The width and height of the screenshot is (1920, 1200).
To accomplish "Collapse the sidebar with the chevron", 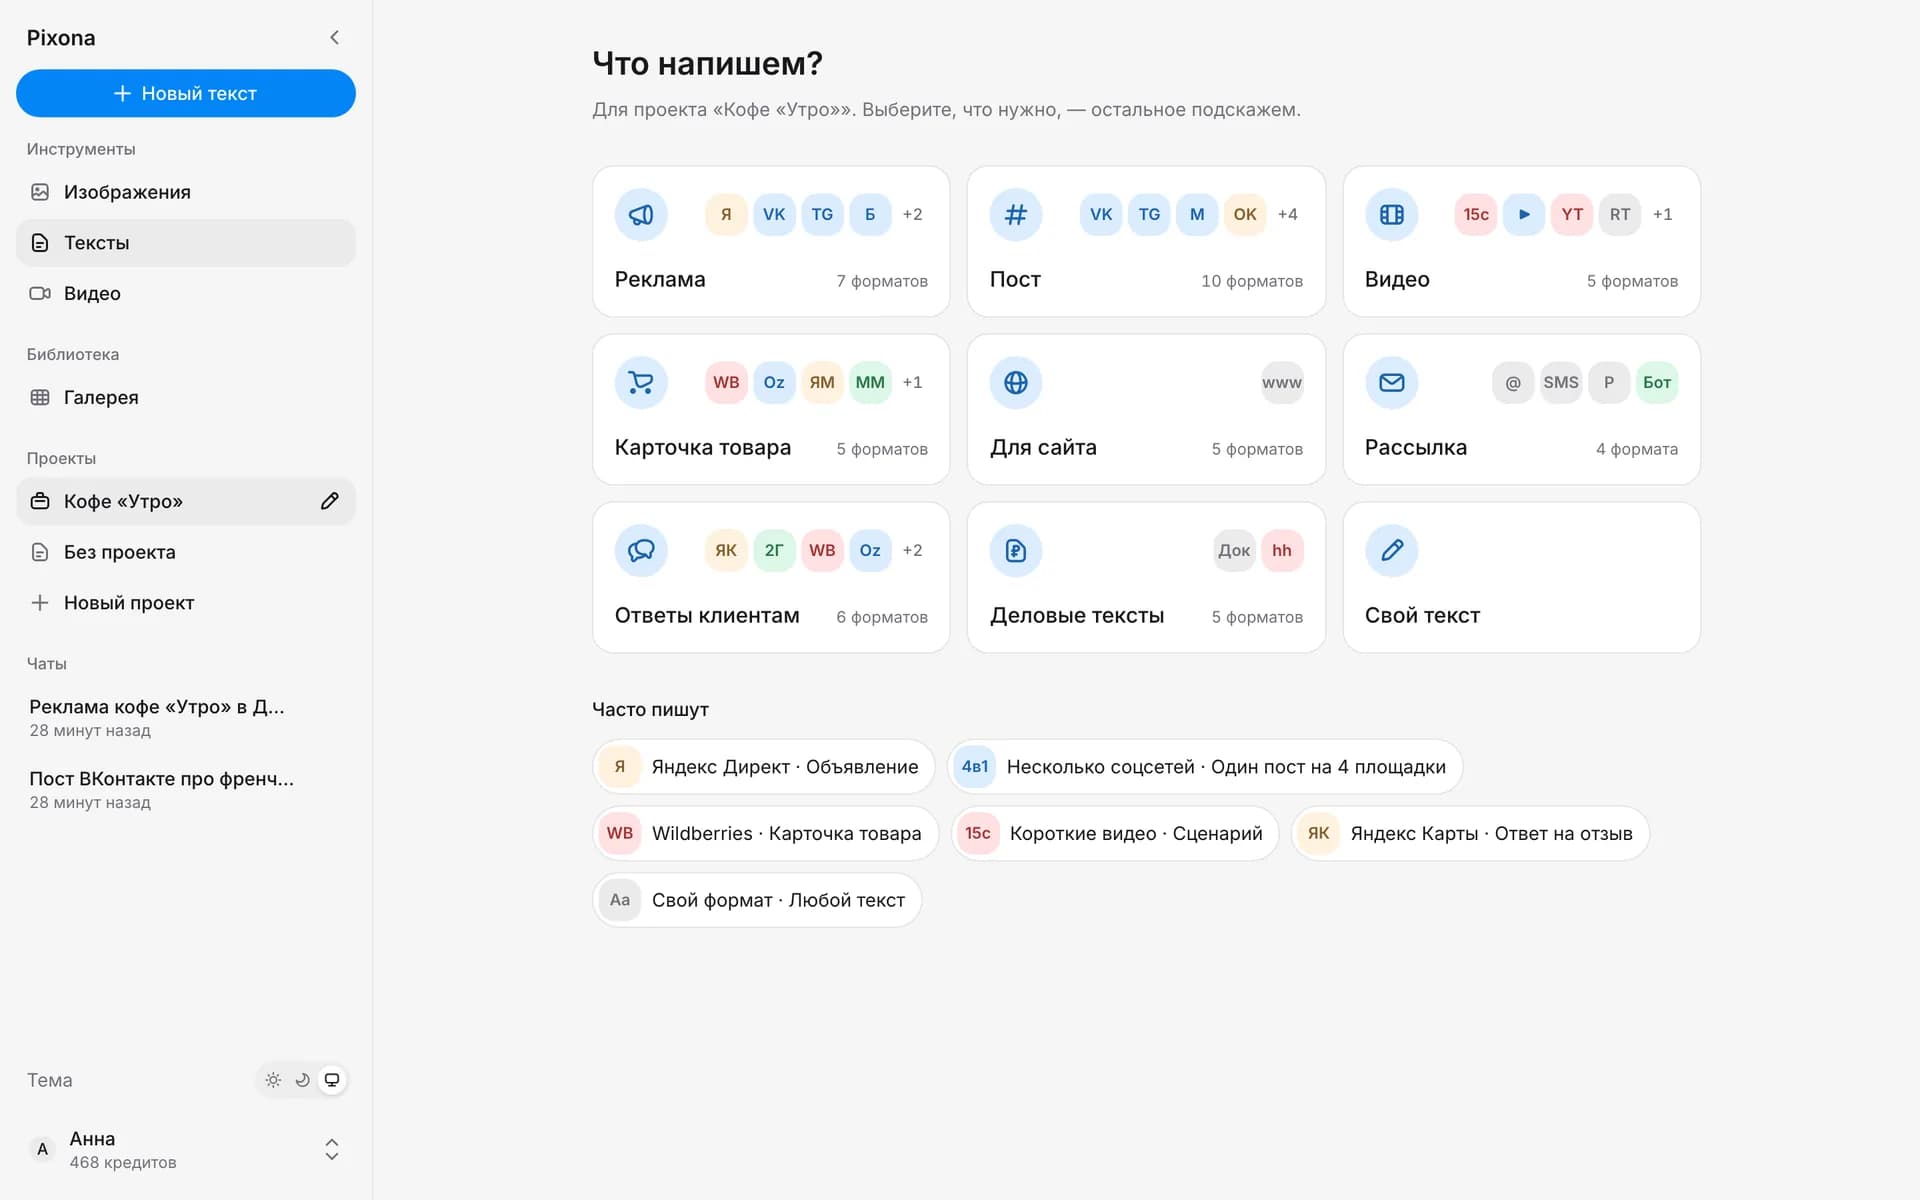I will [334, 38].
